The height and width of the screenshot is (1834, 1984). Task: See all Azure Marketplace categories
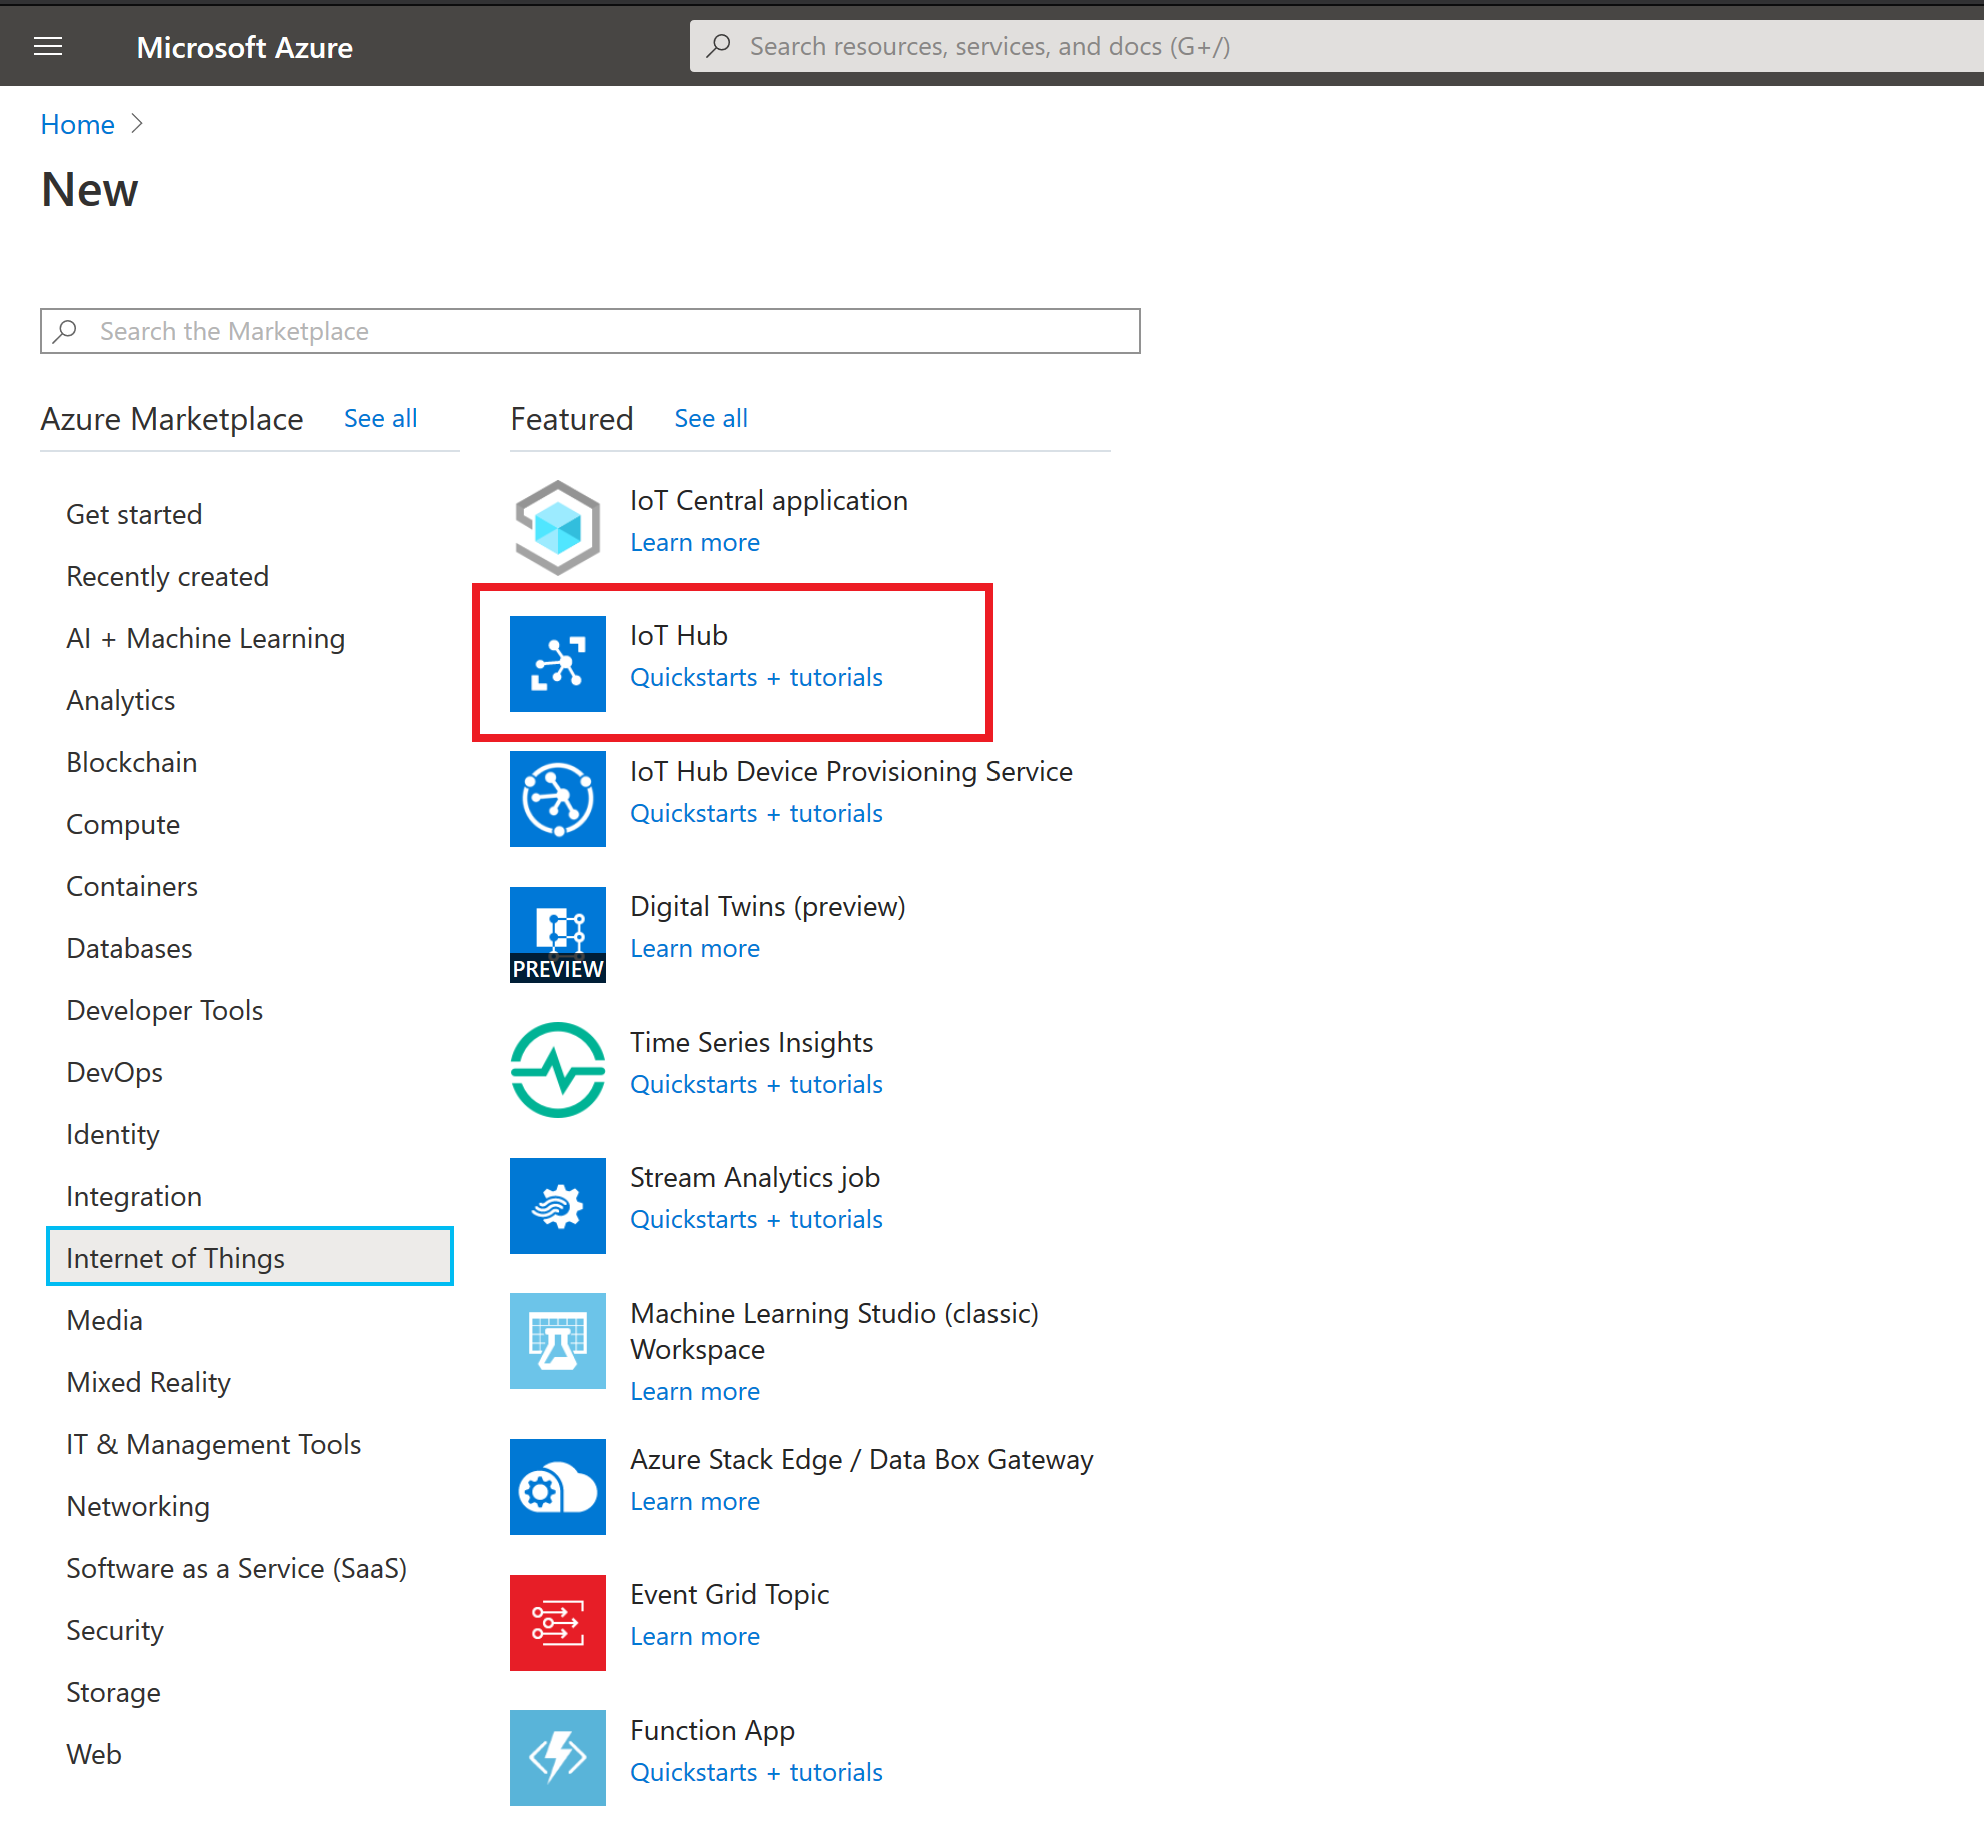[x=380, y=418]
